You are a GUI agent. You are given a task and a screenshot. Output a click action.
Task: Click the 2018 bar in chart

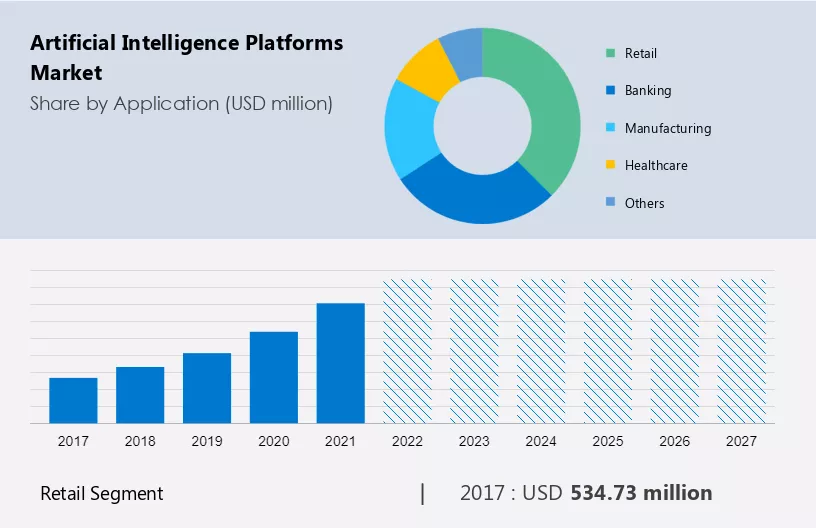point(140,395)
